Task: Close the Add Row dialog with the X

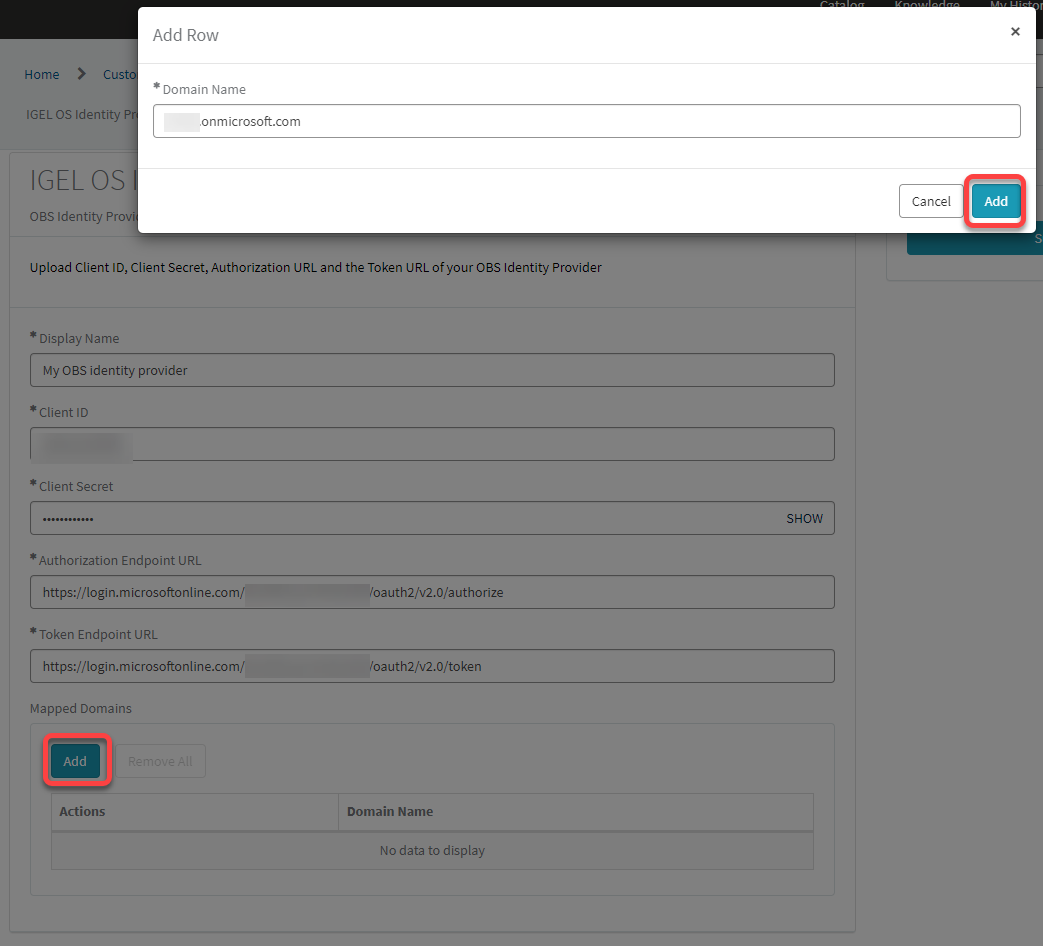Action: point(1015,31)
